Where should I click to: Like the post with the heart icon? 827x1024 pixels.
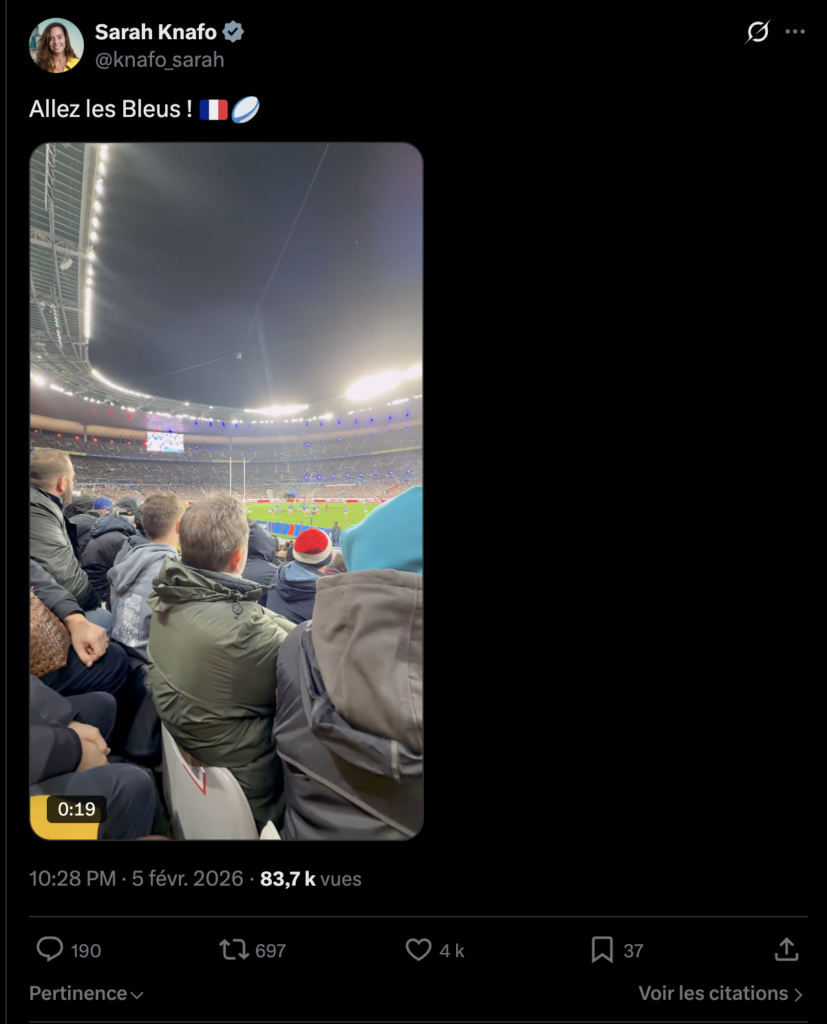pyautogui.click(x=418, y=950)
